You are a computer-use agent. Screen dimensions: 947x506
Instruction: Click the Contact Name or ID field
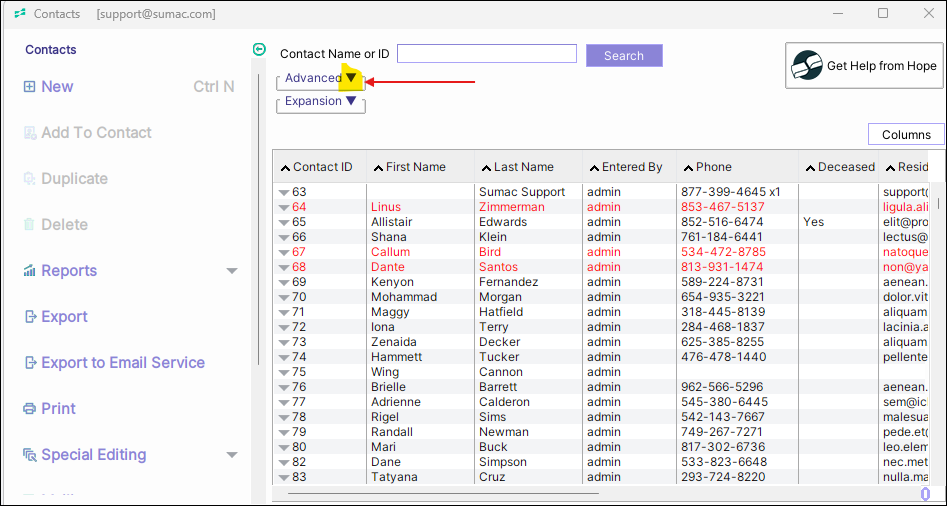coord(487,54)
